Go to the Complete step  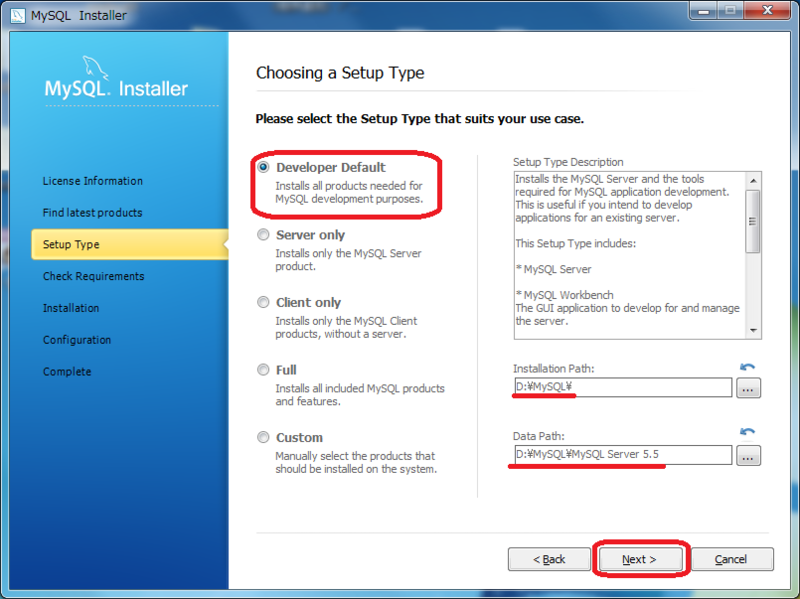pos(67,371)
